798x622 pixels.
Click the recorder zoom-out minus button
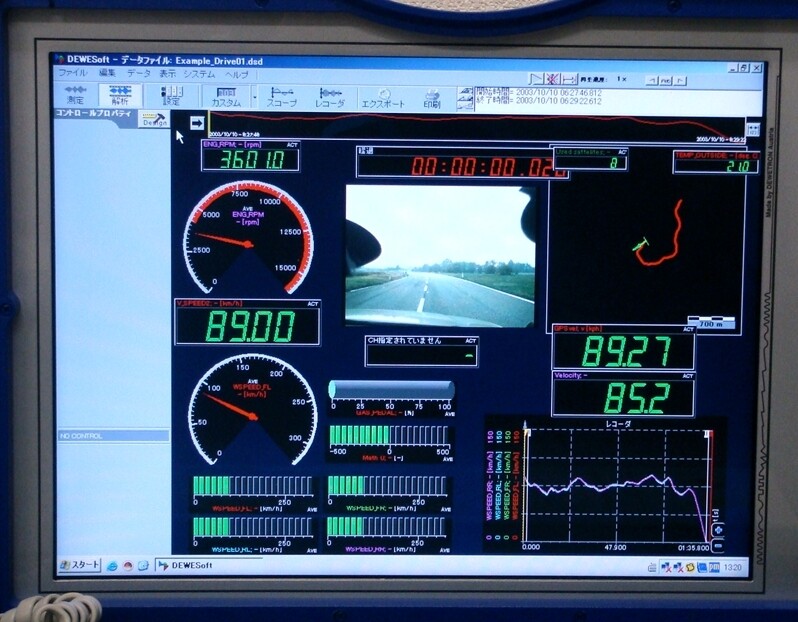point(718,546)
